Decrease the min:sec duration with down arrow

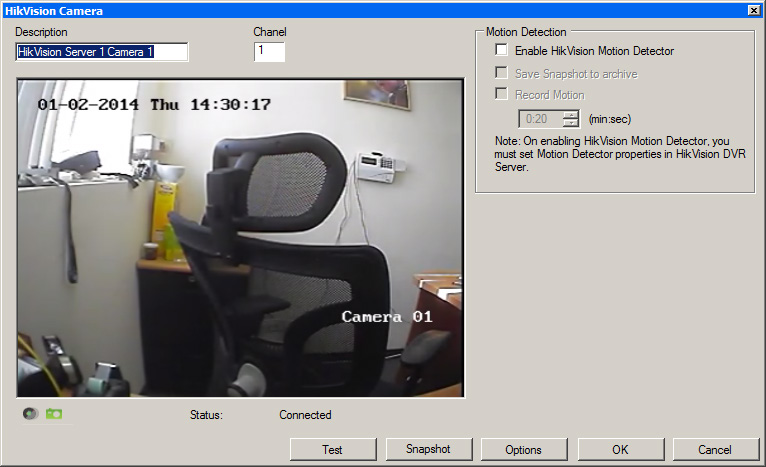point(570,123)
